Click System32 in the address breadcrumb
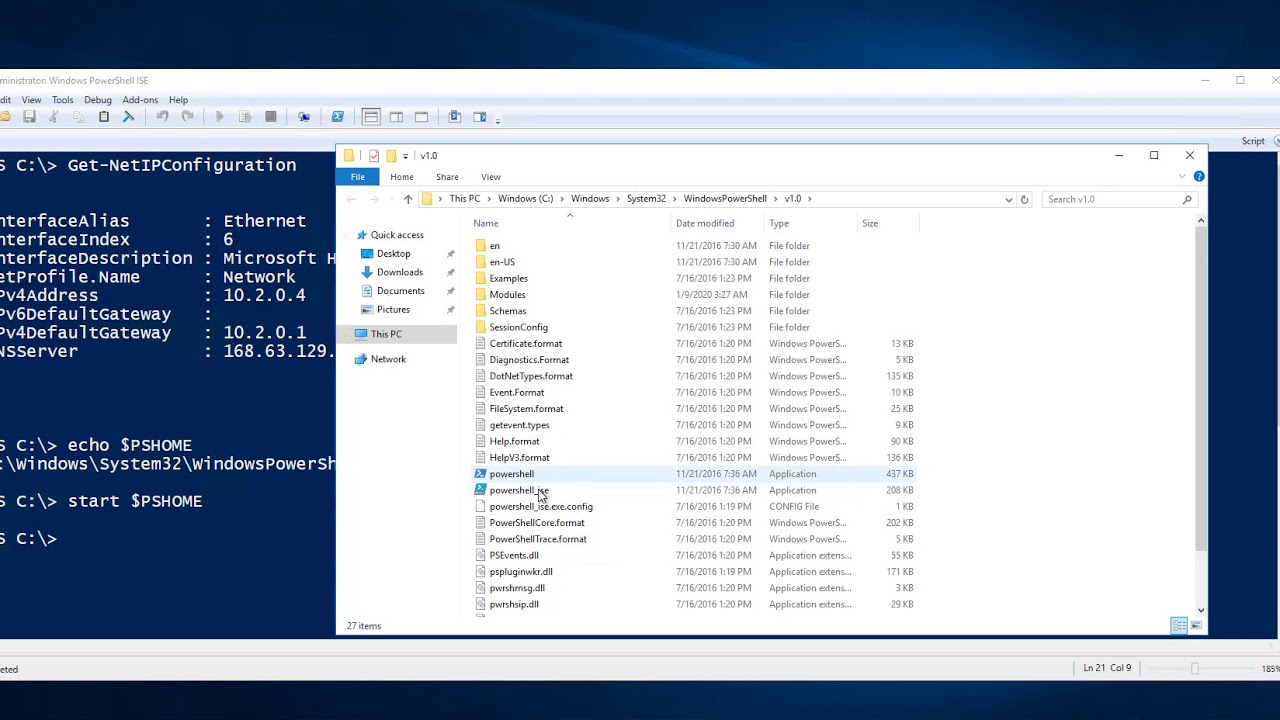This screenshot has width=1280, height=720. pyautogui.click(x=646, y=199)
